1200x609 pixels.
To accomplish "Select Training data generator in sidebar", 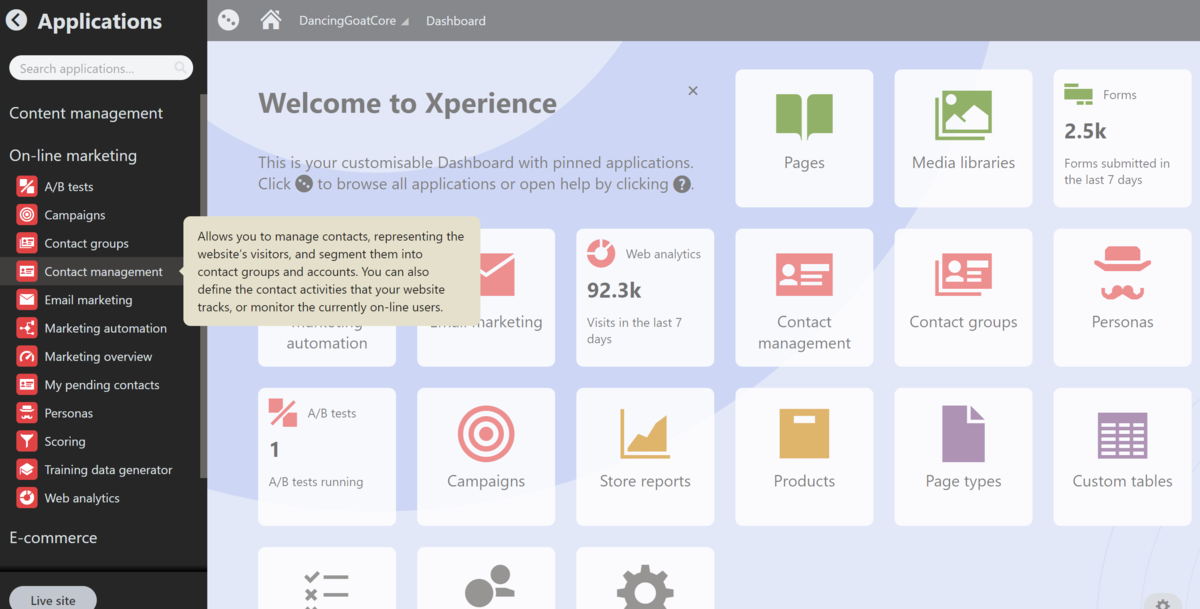I will click(x=108, y=470).
